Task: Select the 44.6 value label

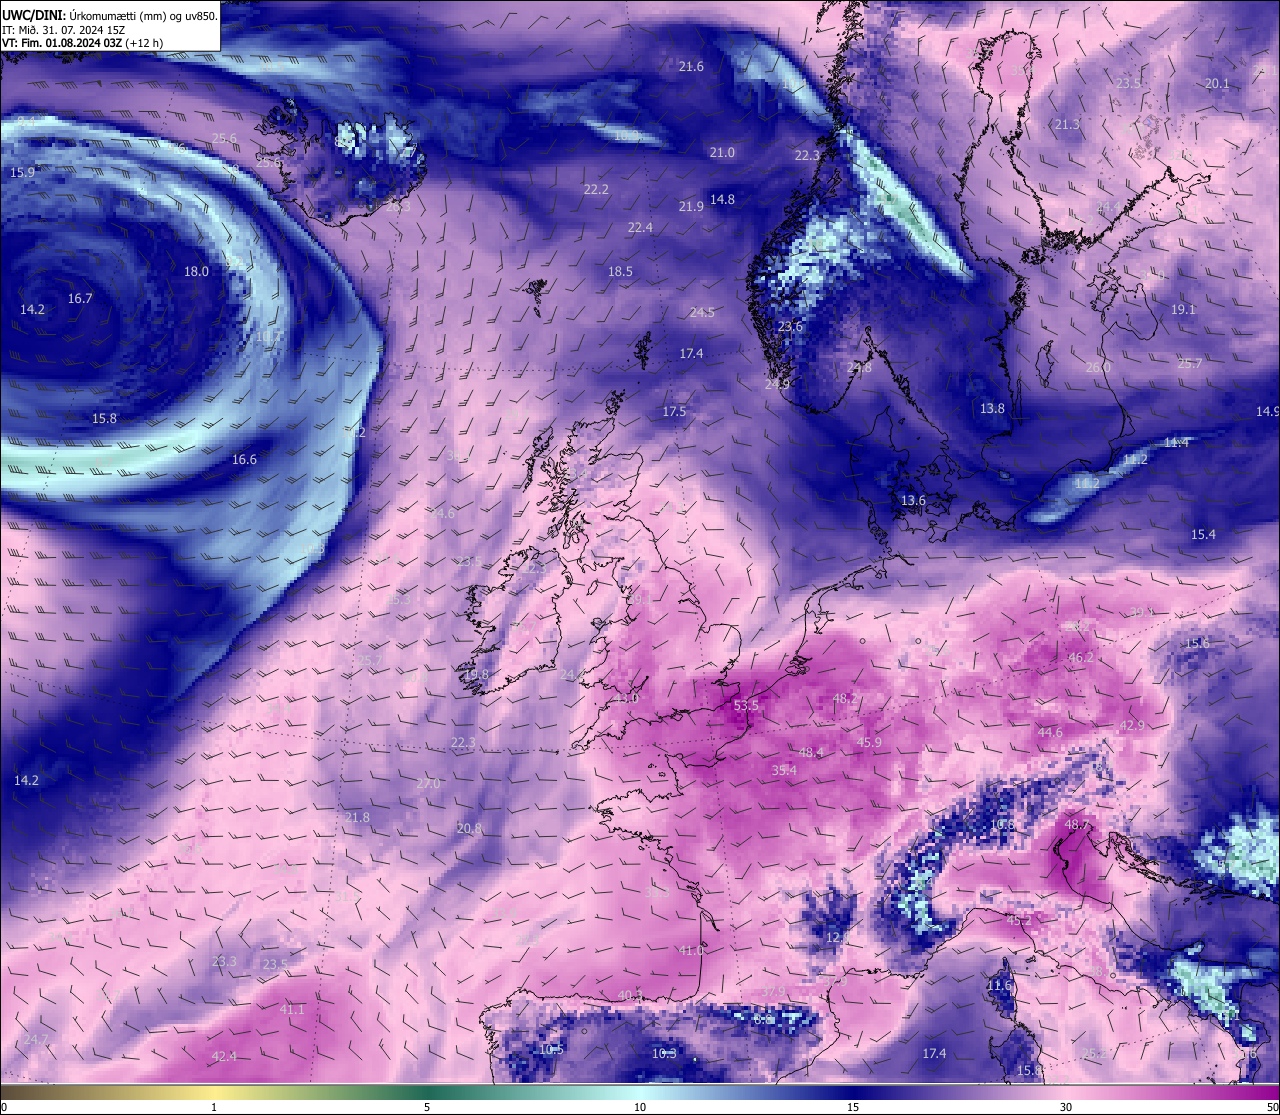Action: (x=1050, y=733)
